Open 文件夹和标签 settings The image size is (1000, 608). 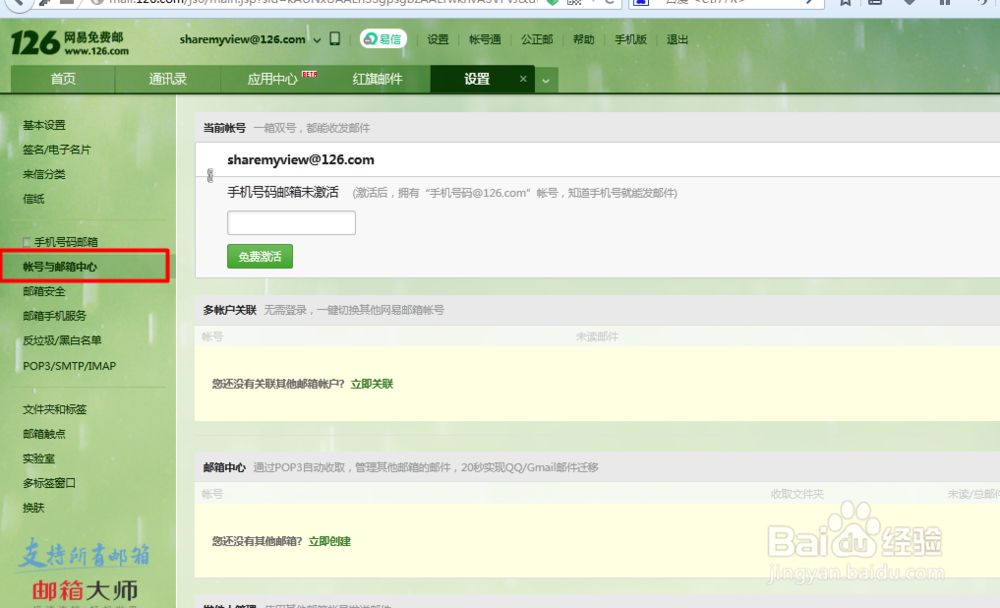click(x=54, y=409)
